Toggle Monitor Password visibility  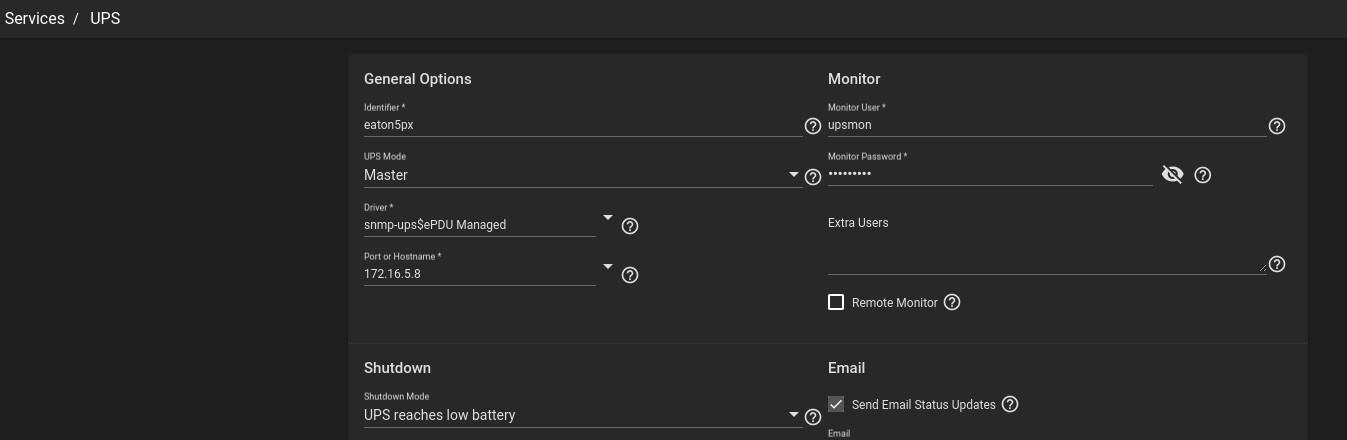1173,175
